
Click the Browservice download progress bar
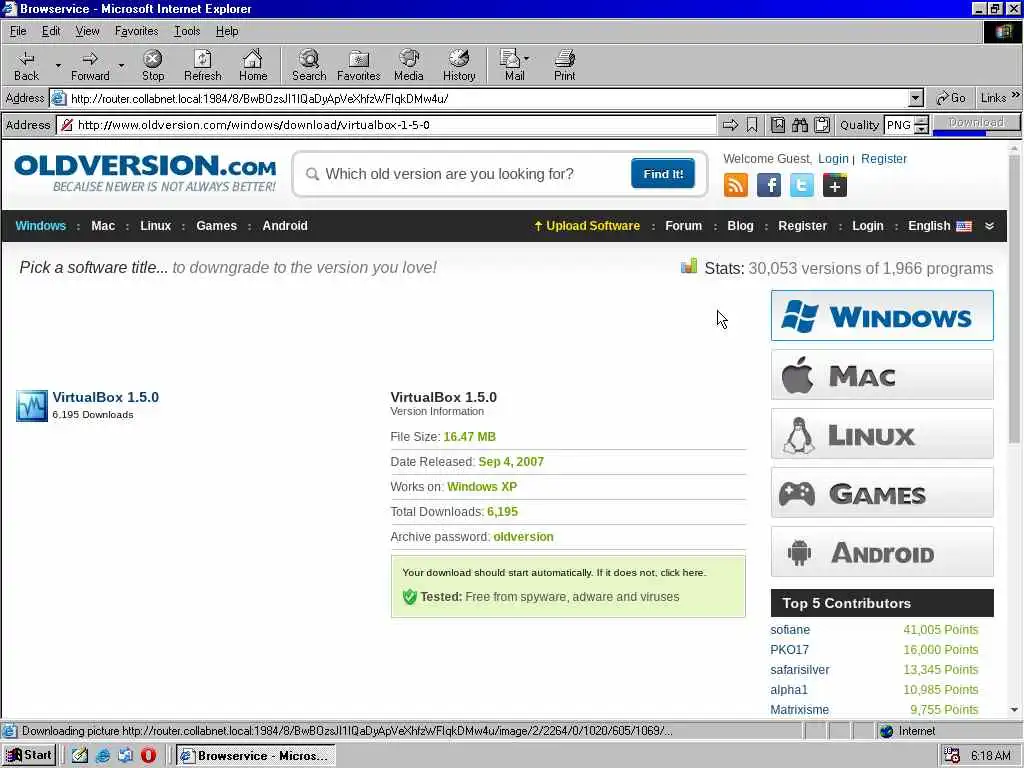pyautogui.click(x=976, y=133)
